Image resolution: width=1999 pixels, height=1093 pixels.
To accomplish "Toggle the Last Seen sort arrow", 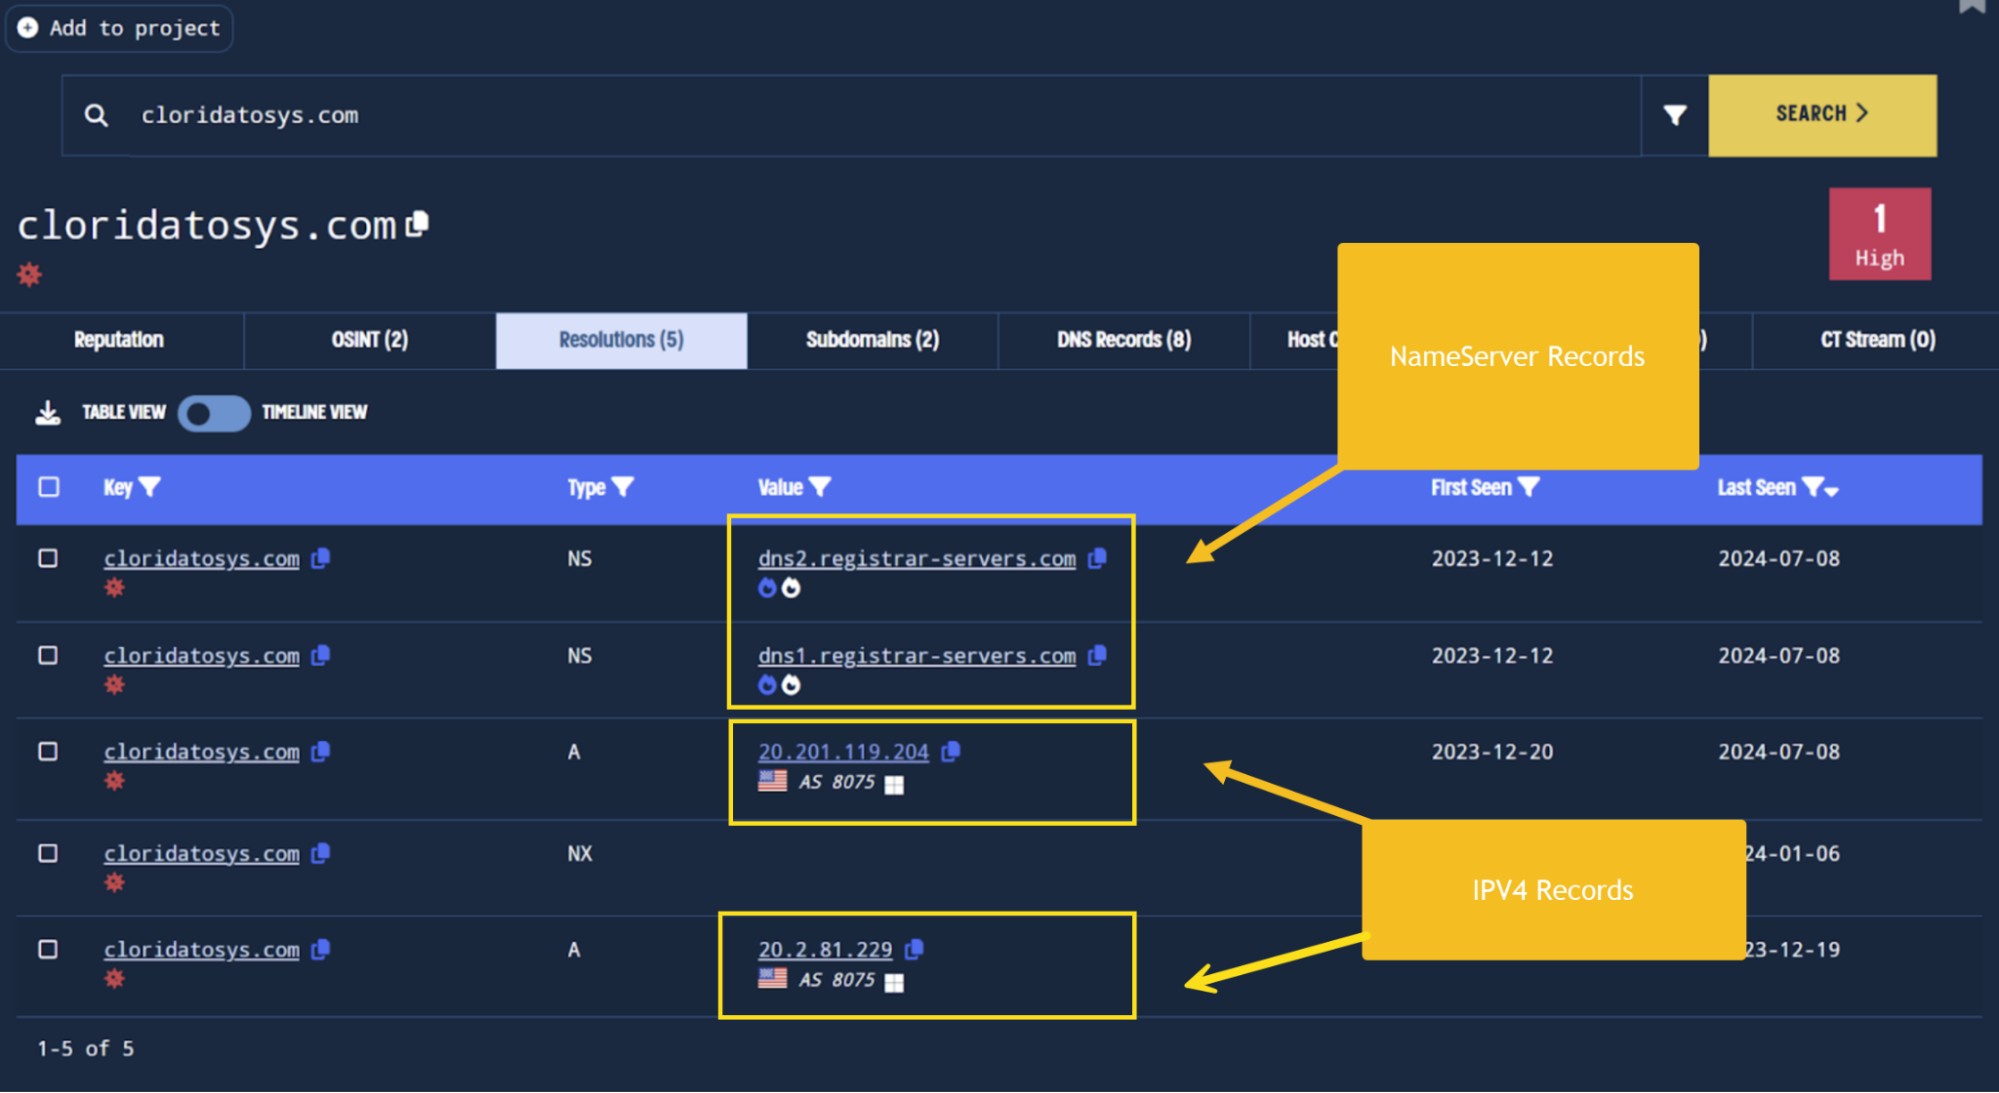I will click(x=1832, y=491).
